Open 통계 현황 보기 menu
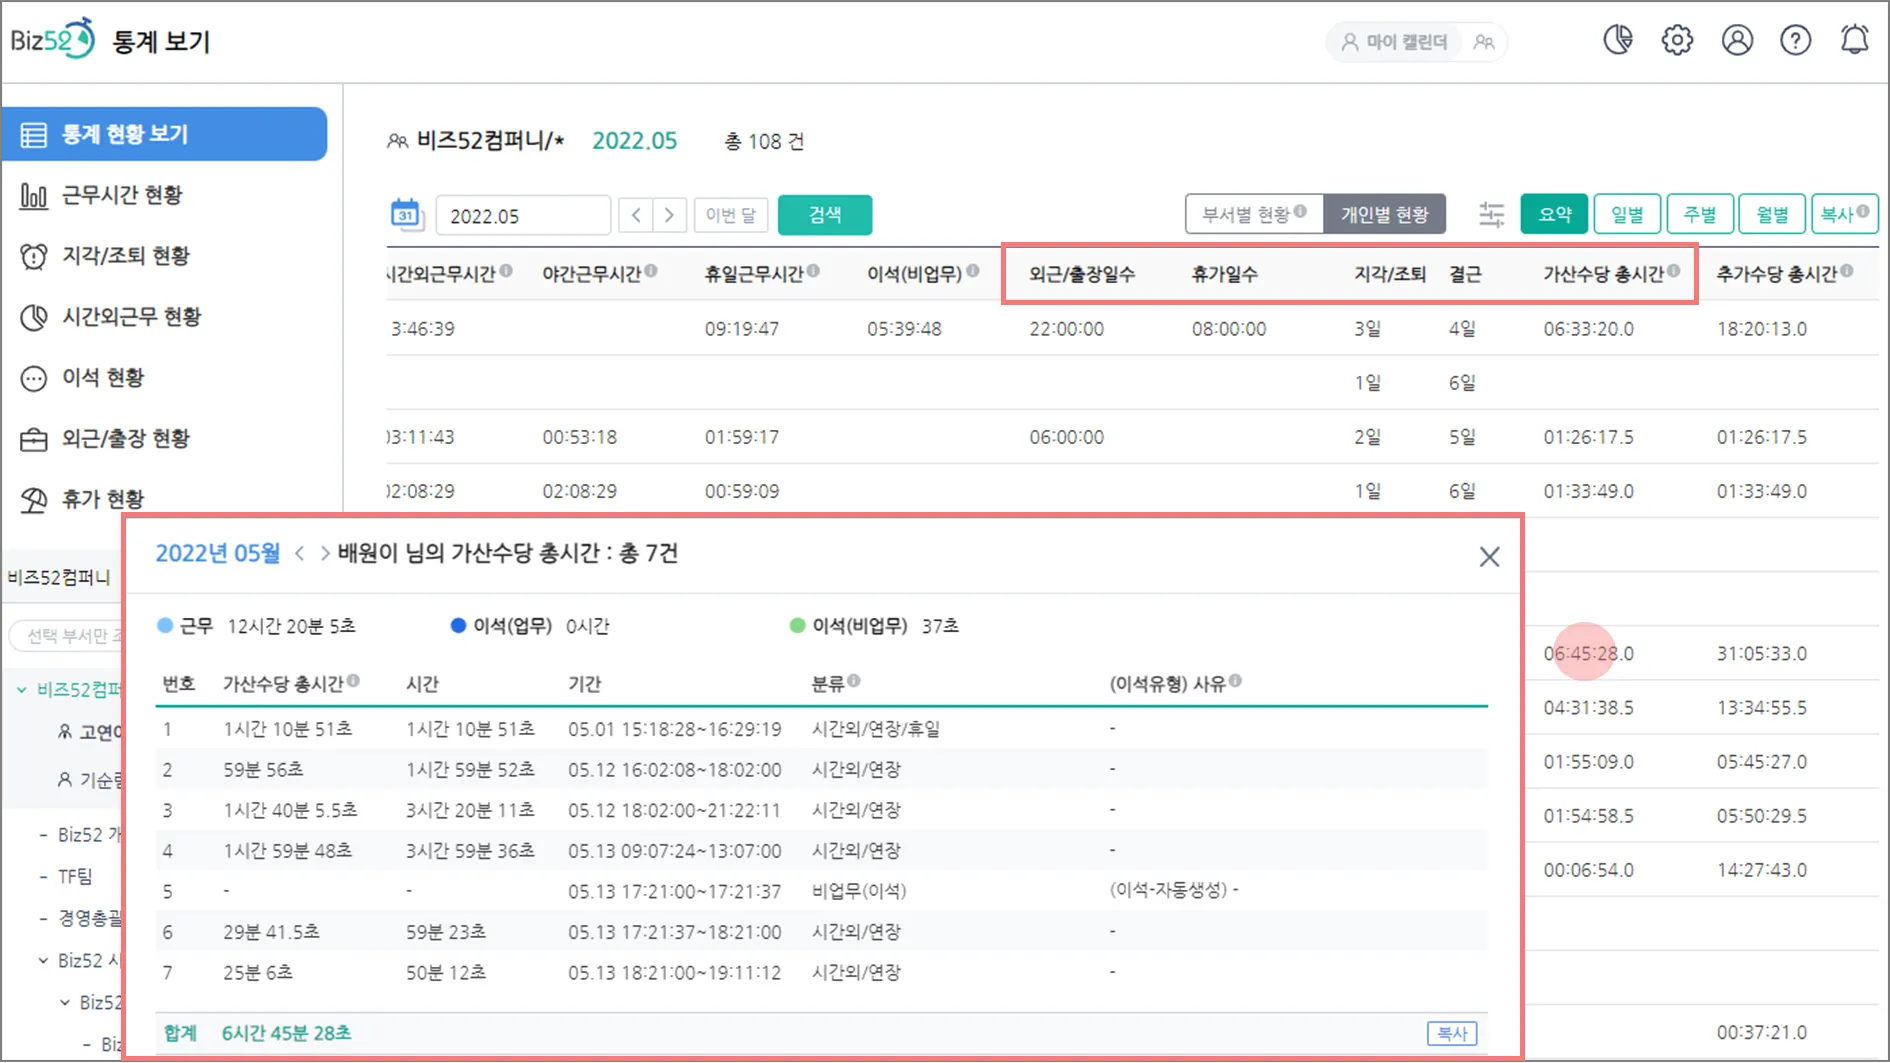Viewport: 1890px width, 1063px height. (x=164, y=134)
